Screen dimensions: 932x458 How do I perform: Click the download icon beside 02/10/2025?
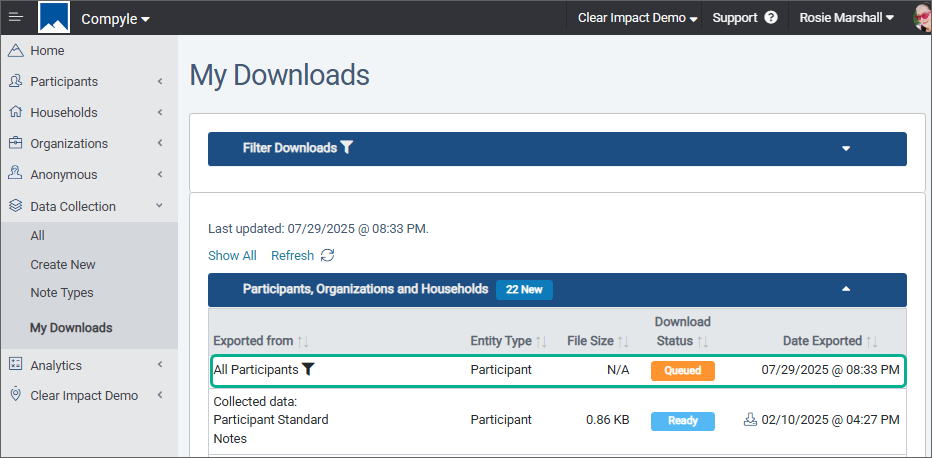pyautogui.click(x=750, y=420)
